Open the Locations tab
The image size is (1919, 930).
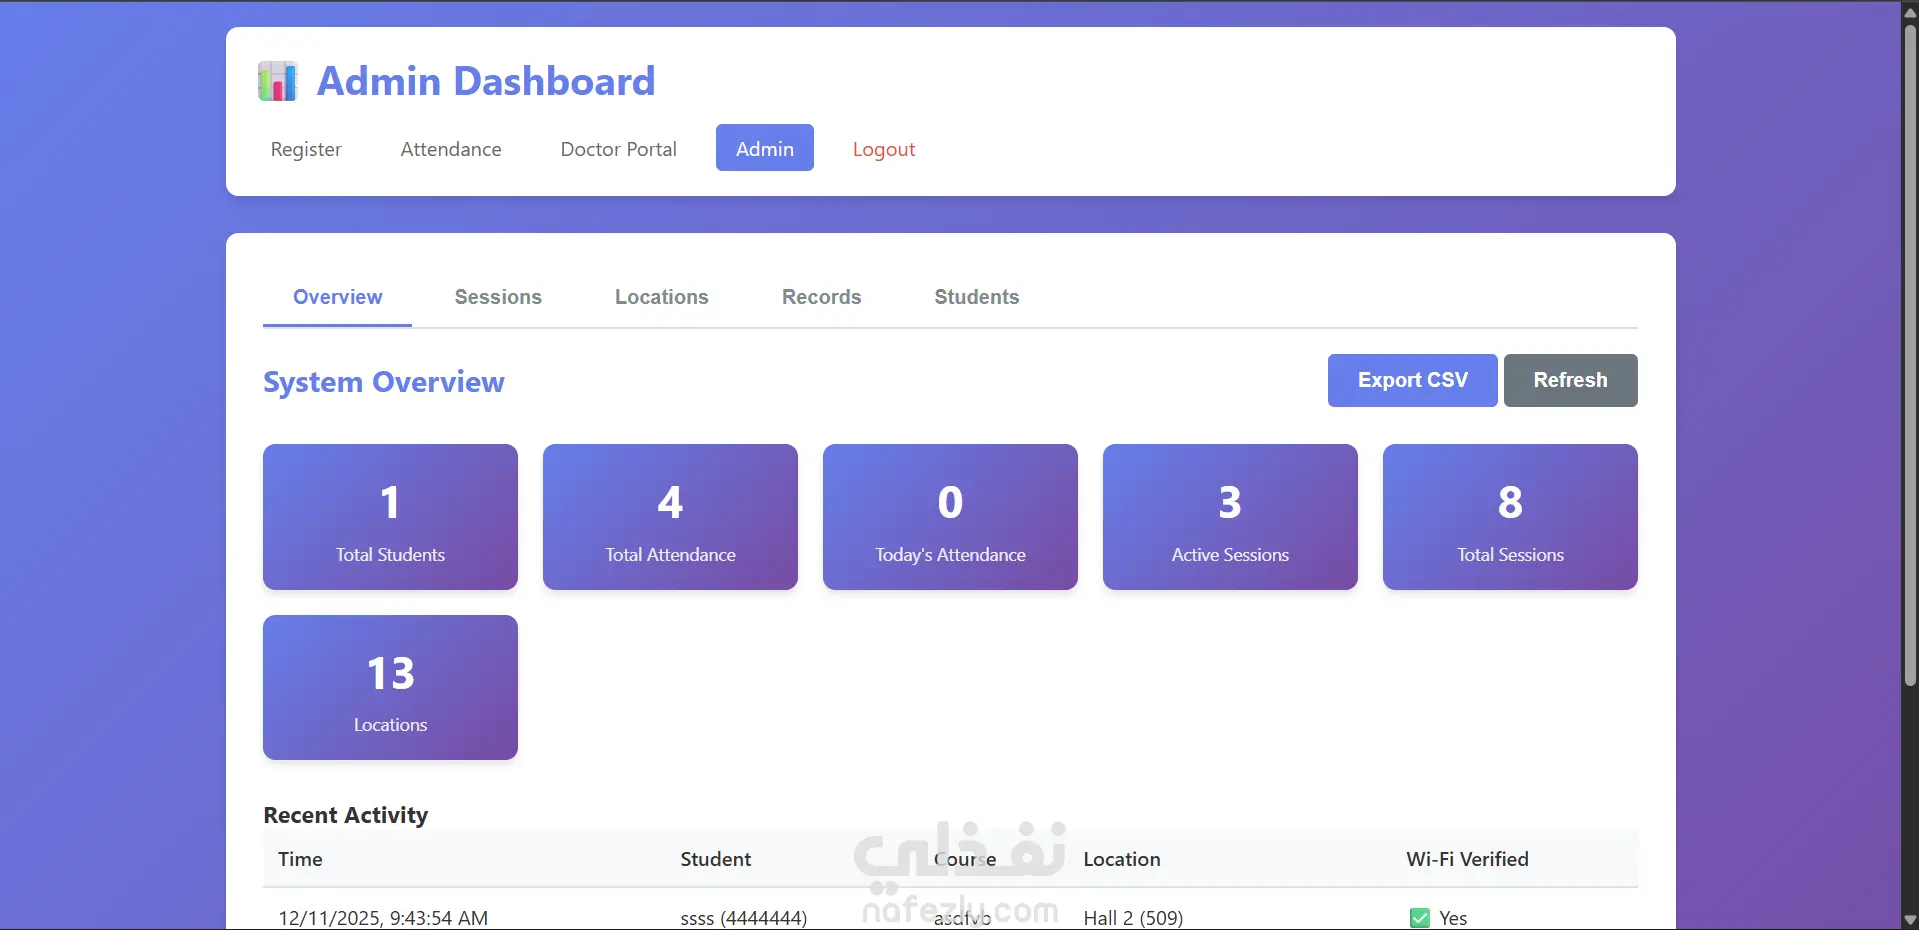661,297
